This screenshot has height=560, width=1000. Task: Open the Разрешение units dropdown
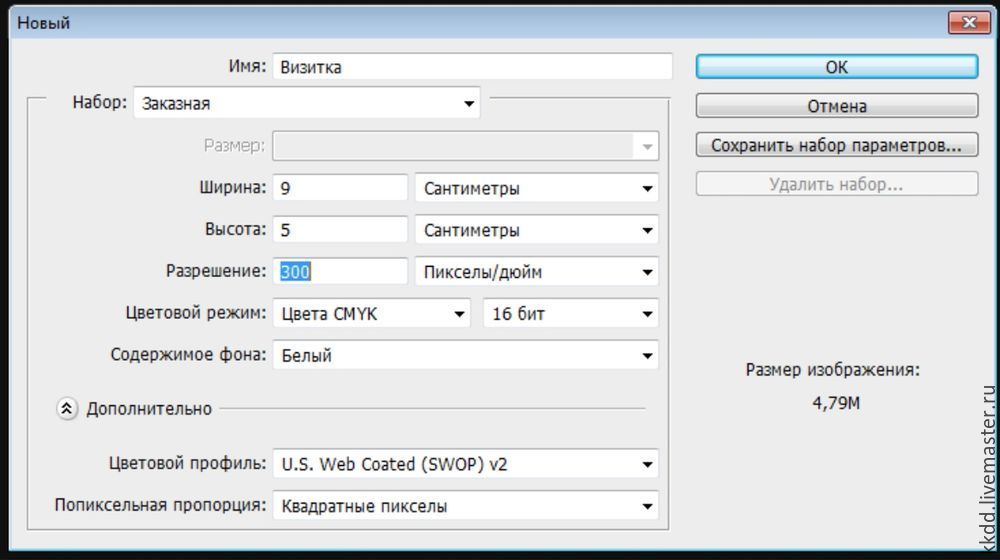(x=537, y=272)
